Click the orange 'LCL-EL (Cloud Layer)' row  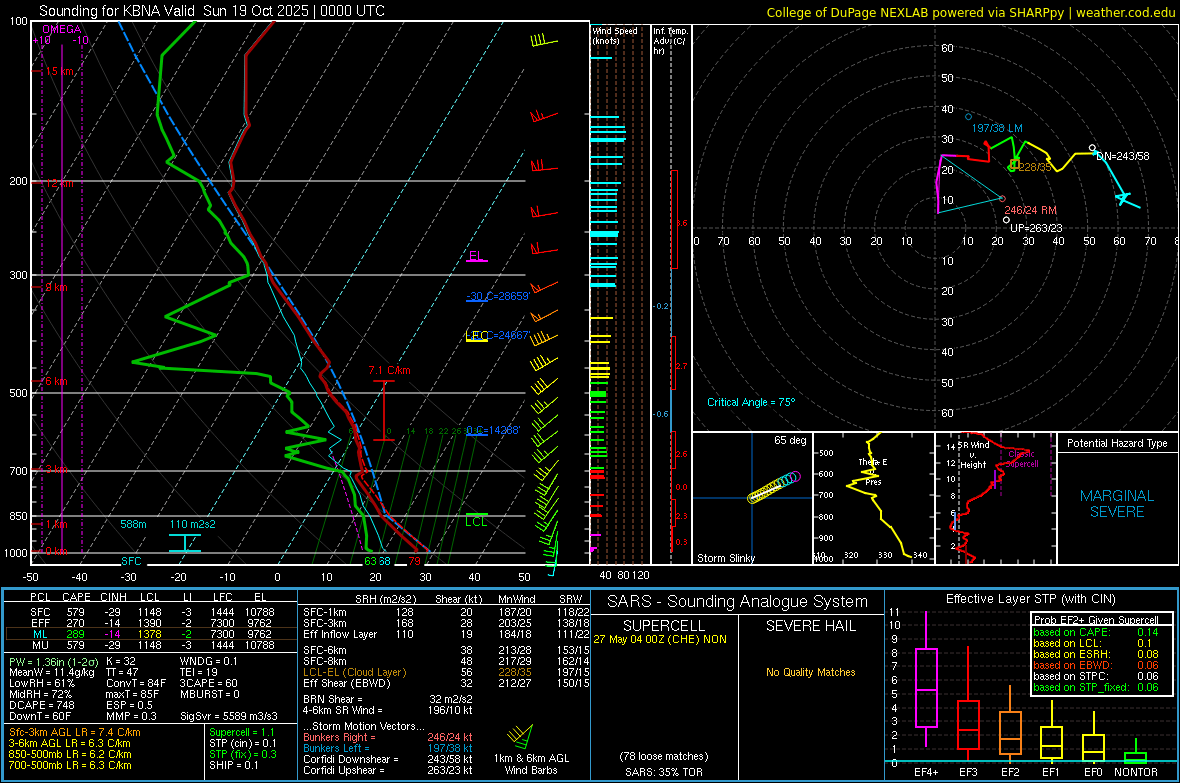pyautogui.click(x=446, y=672)
